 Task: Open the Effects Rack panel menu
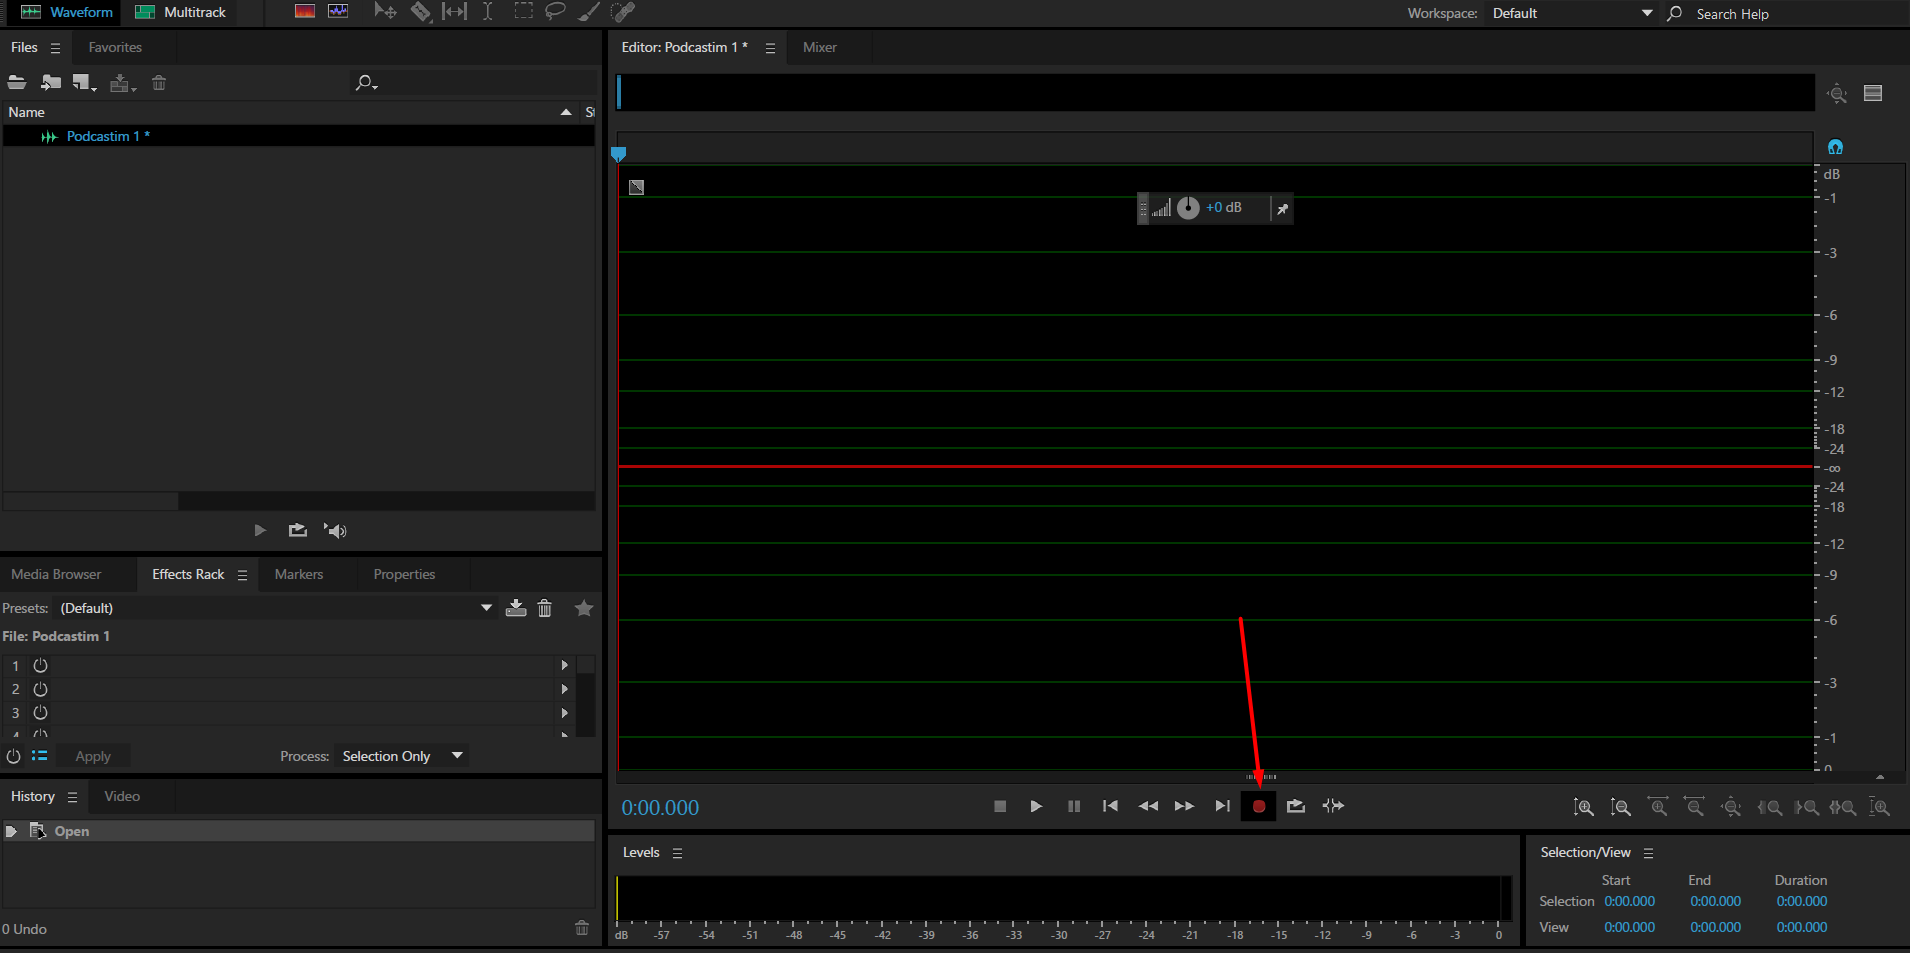[242, 575]
